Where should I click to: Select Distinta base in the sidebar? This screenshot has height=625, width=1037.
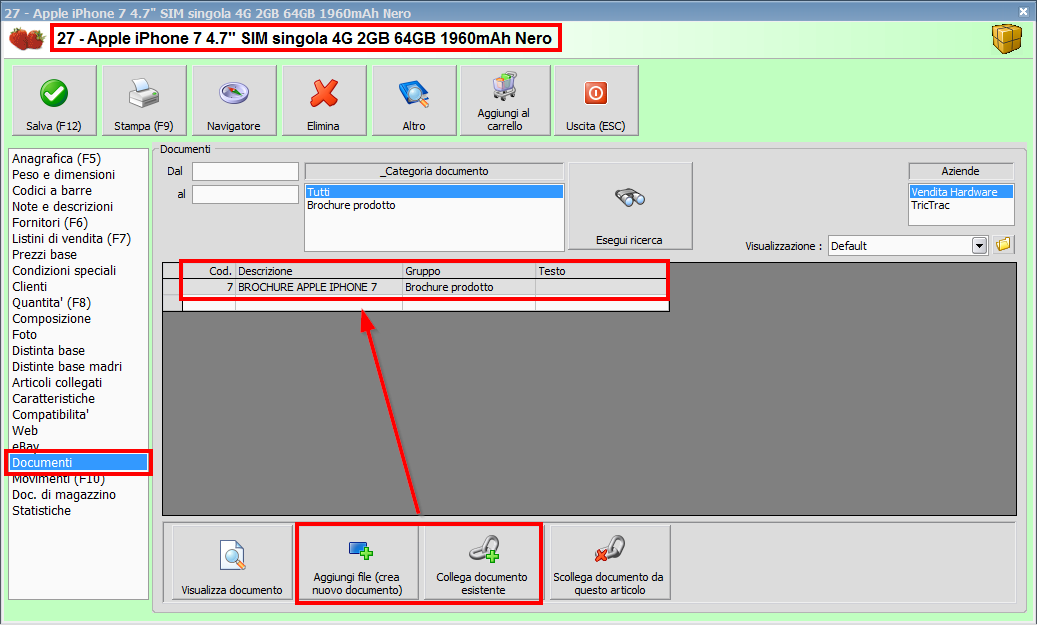pyautogui.click(x=48, y=351)
